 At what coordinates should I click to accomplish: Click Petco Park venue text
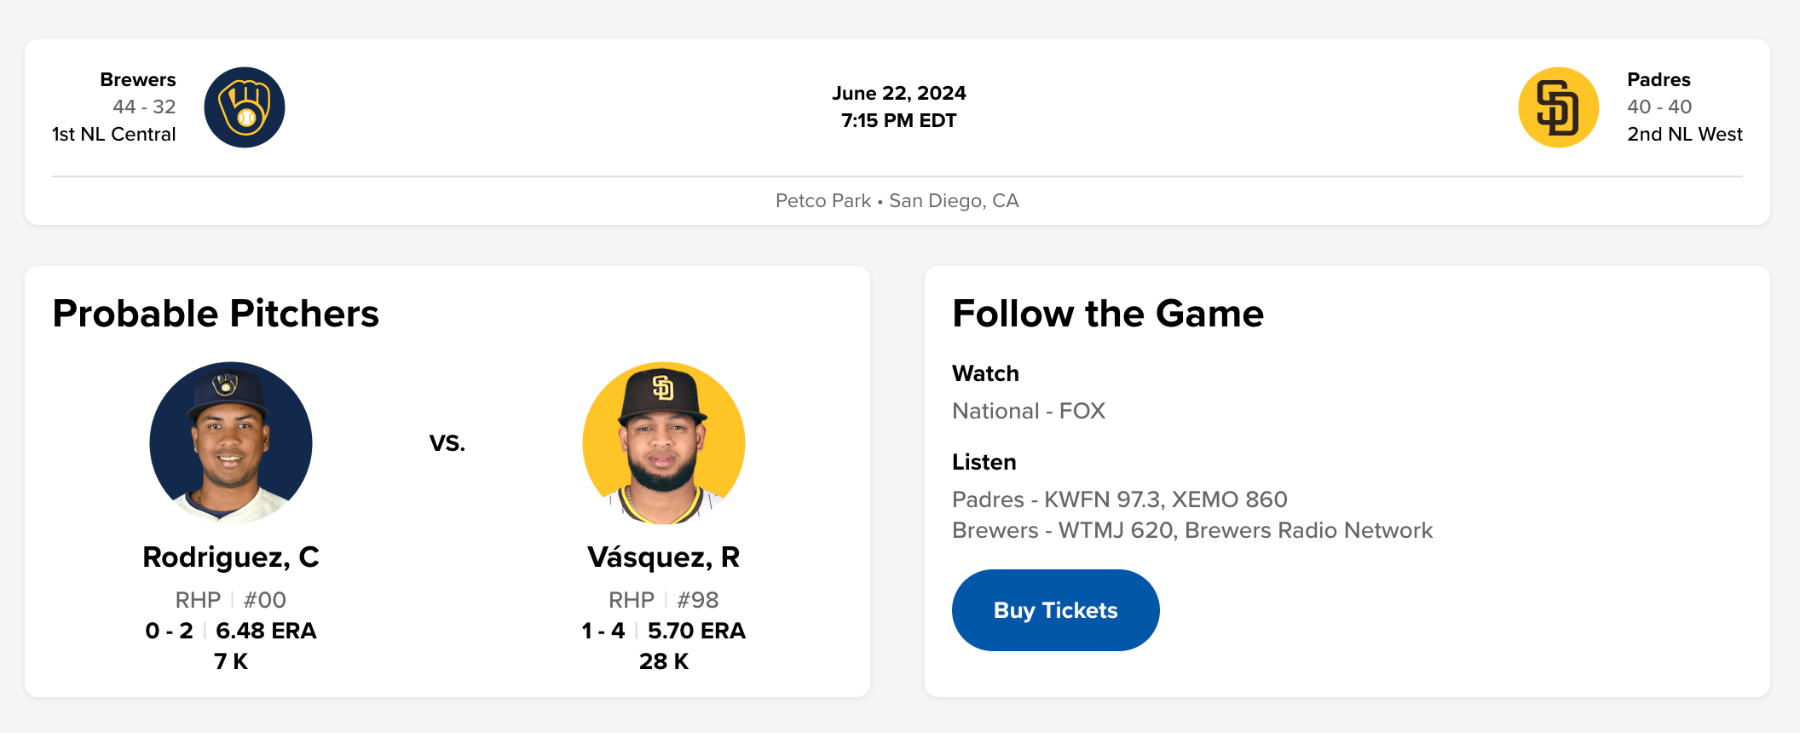(823, 201)
